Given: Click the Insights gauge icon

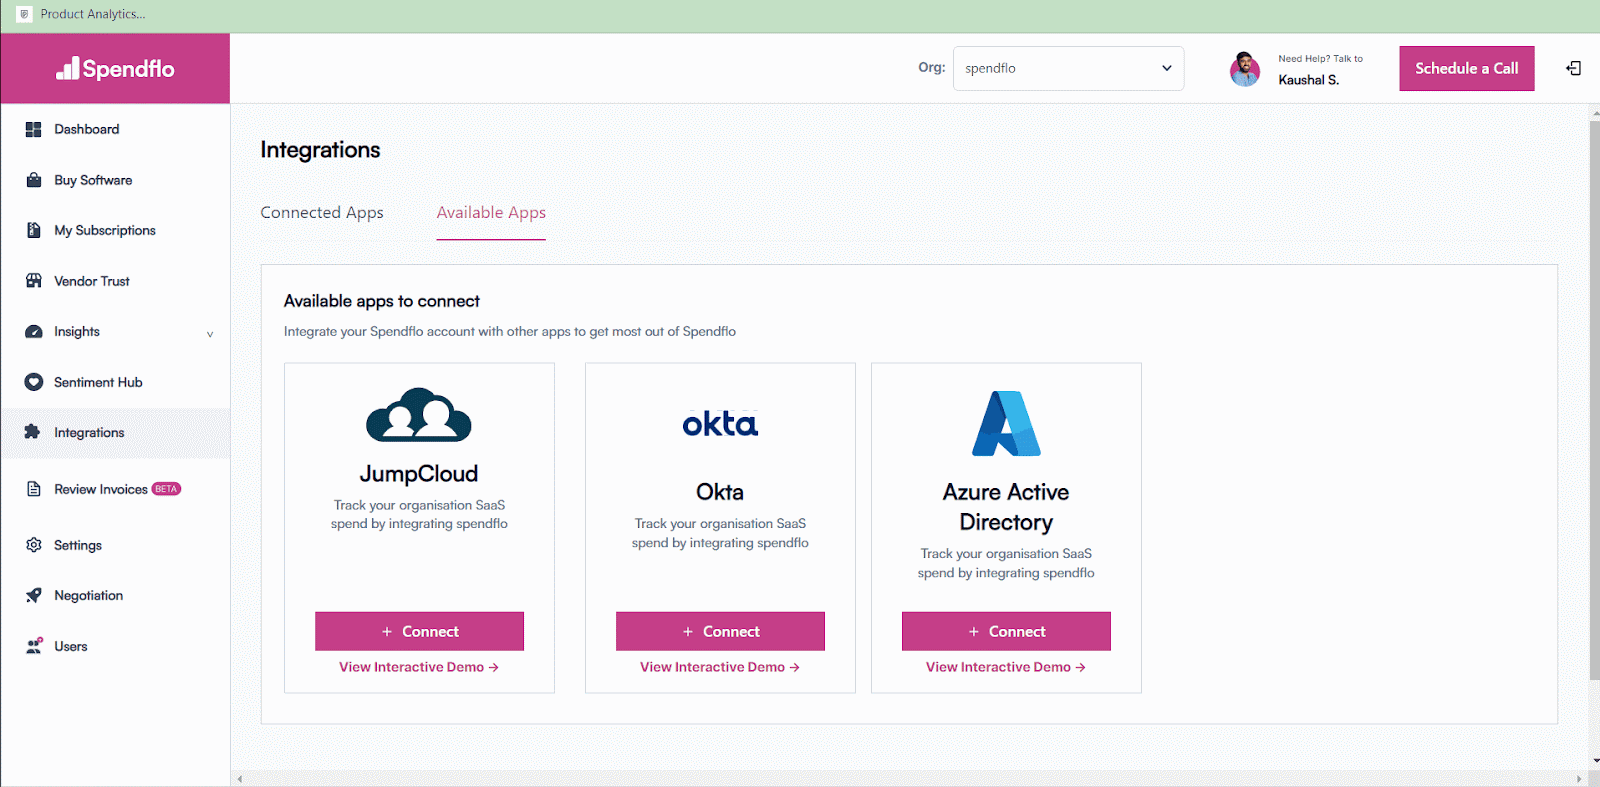Looking at the screenshot, I should [33, 332].
